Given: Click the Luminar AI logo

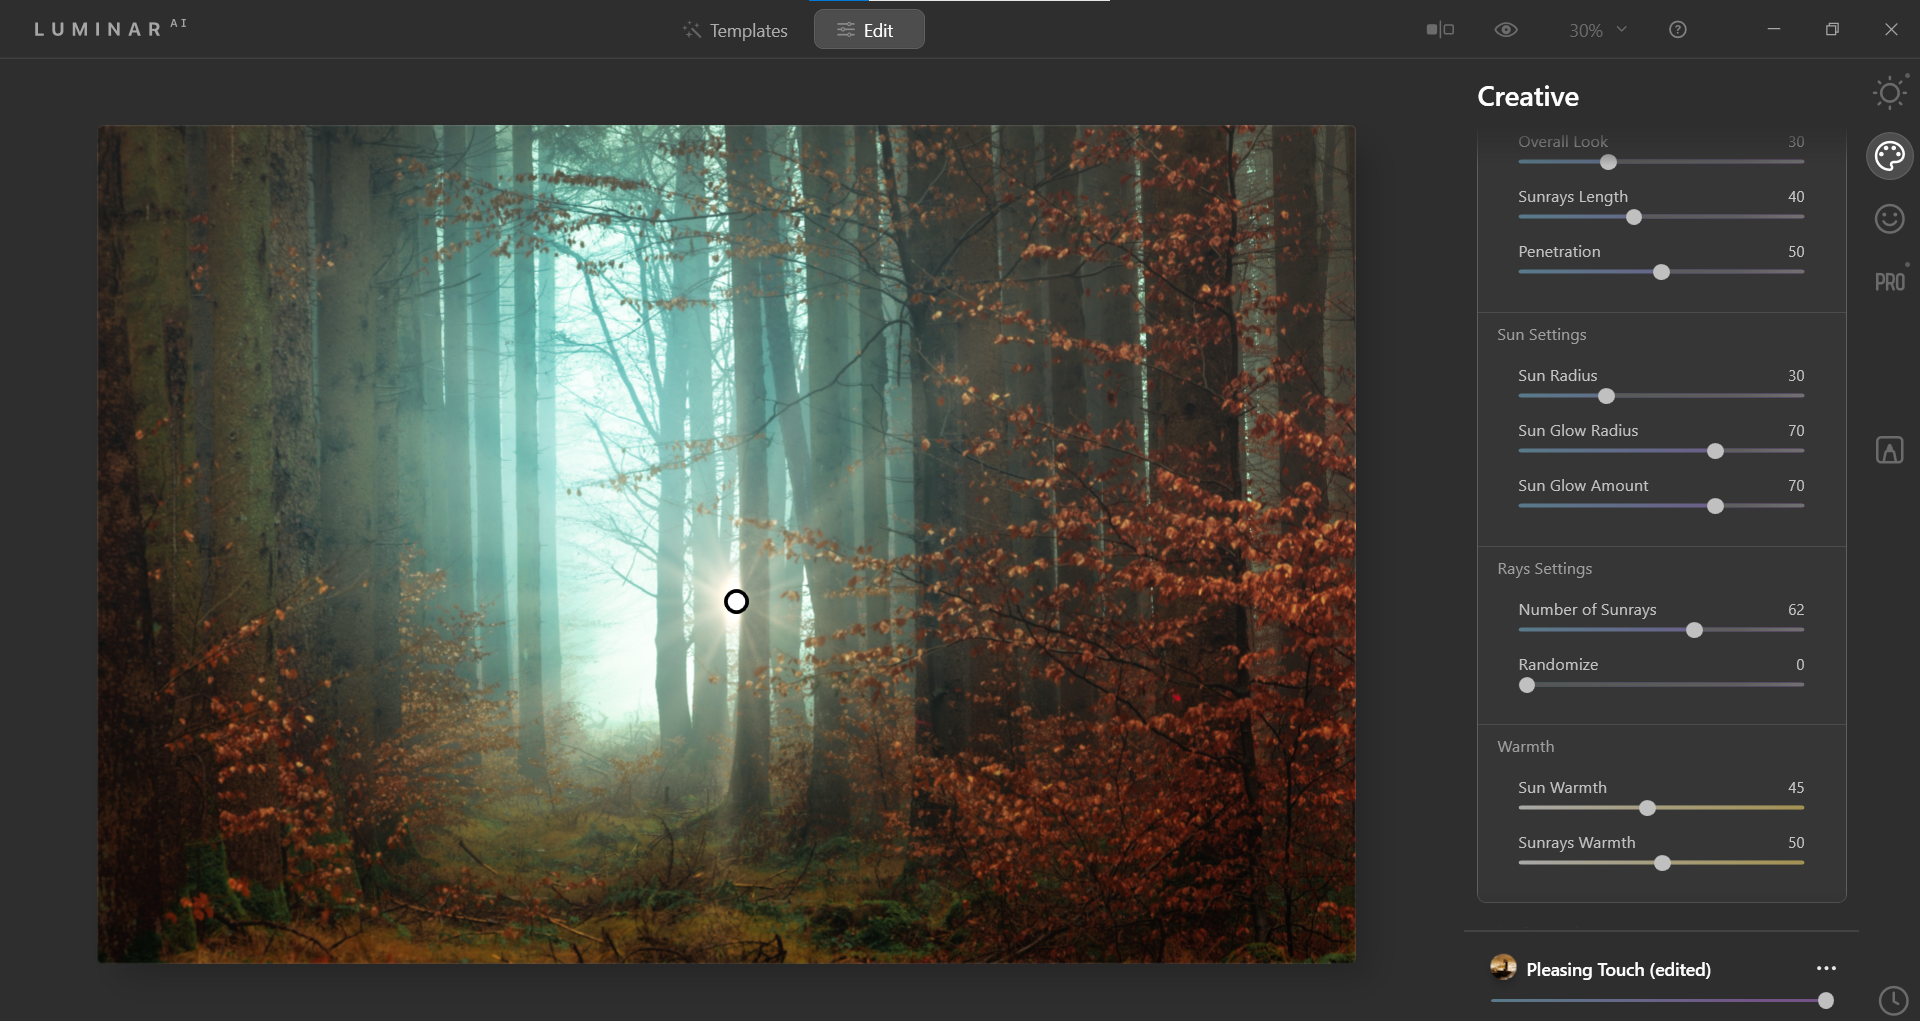Looking at the screenshot, I should point(110,28).
